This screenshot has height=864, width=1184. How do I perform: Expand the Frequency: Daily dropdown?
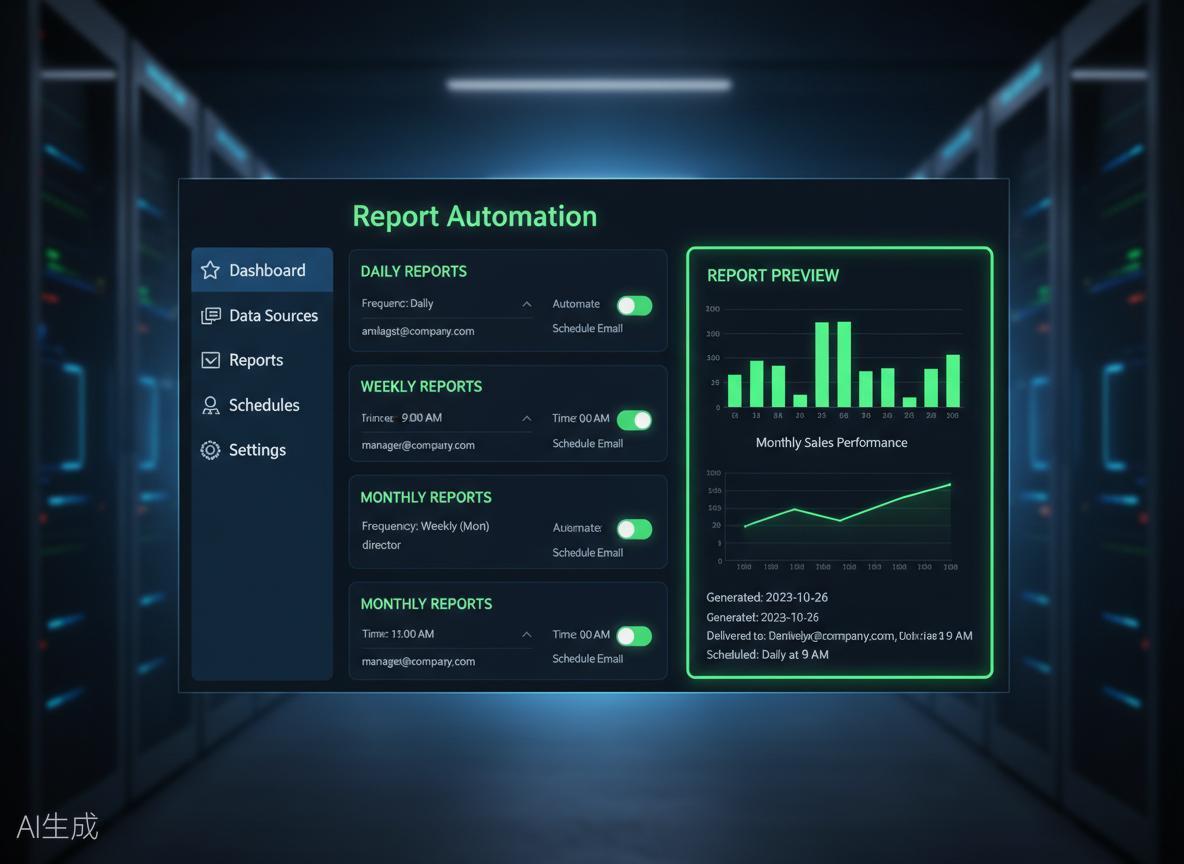pyautogui.click(x=527, y=304)
